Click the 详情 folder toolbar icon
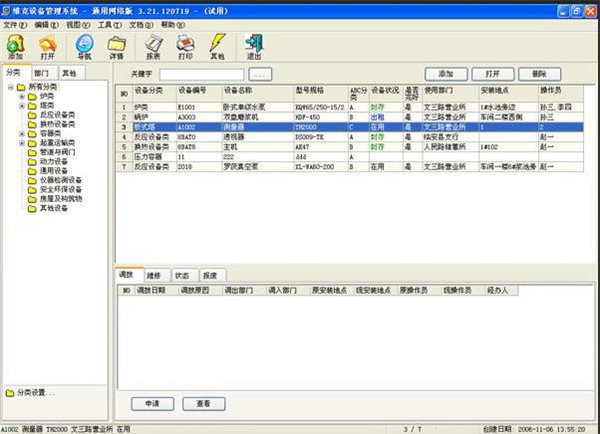Viewport: 600px width, 434px height. point(116,47)
